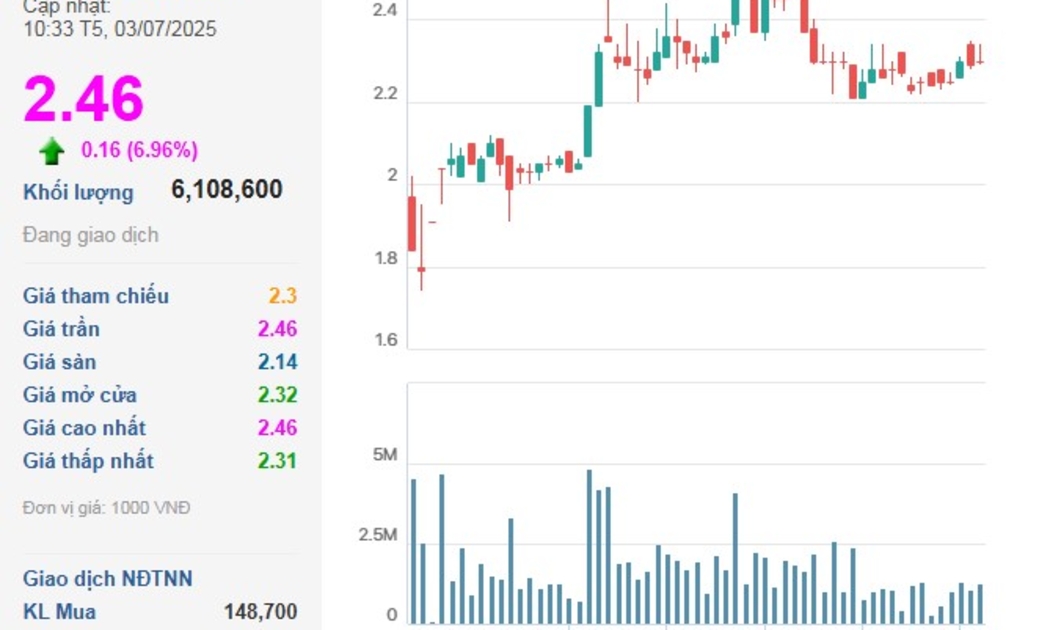
Task: Click the Đơn vị giá: 1000 VNĐ note
Action: [x=106, y=508]
